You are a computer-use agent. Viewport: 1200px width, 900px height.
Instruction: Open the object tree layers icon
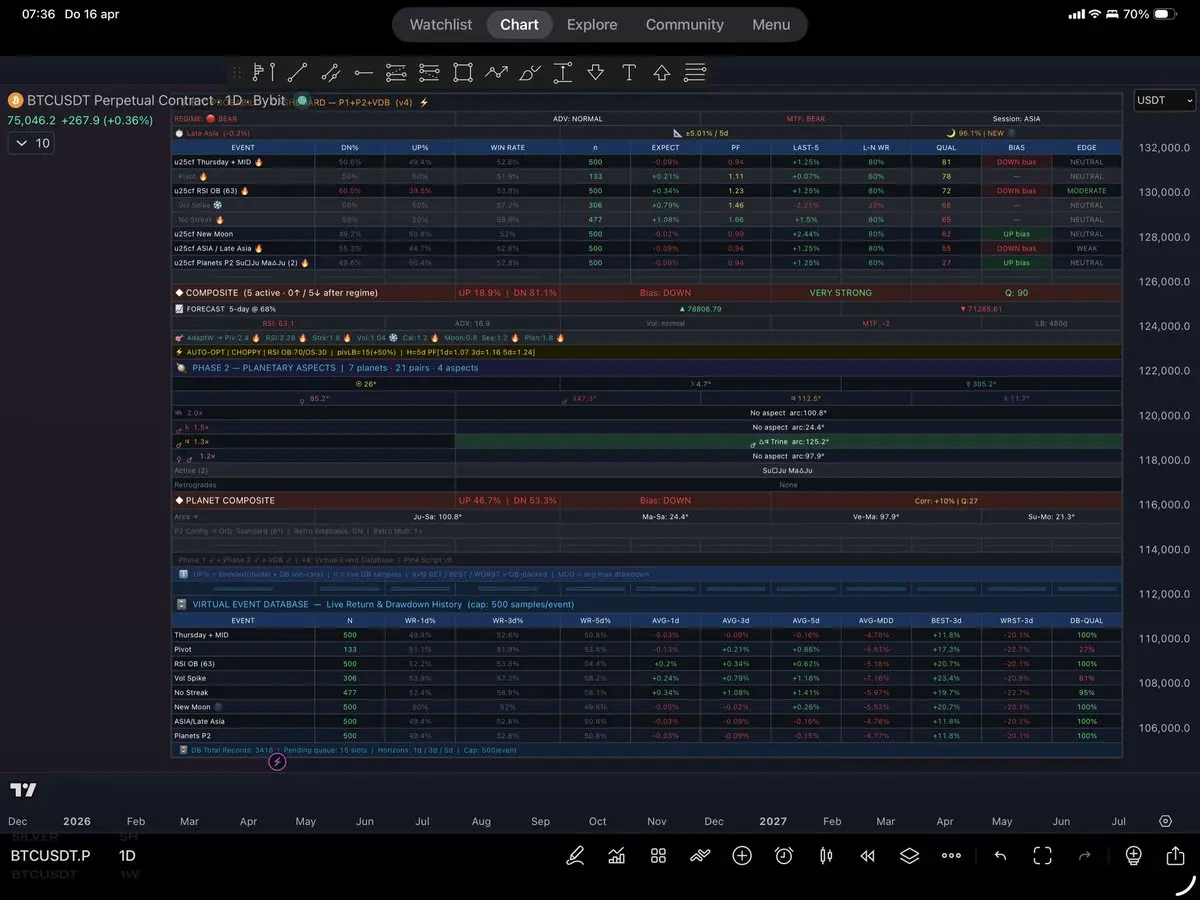(908, 856)
